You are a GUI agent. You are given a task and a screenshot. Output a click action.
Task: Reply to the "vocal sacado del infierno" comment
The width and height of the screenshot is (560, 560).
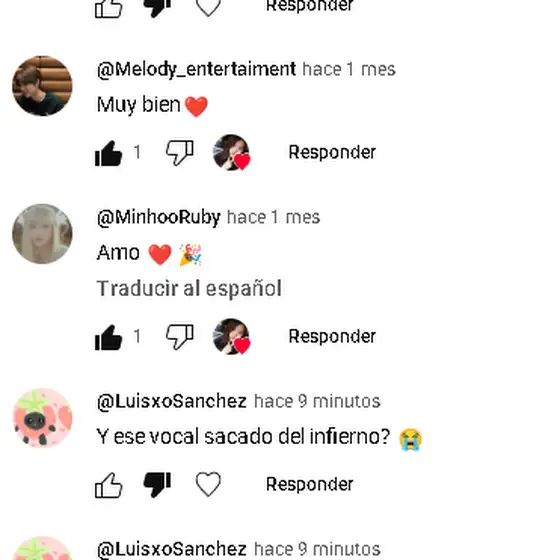tap(309, 485)
